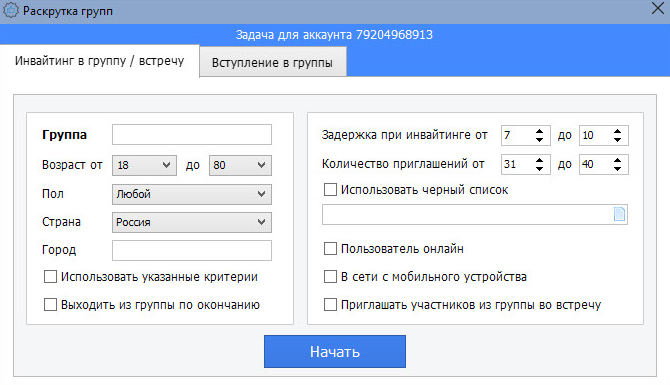This screenshot has height=385, width=670.
Task: Switch to Вступление в группы tab
Action: click(273, 62)
